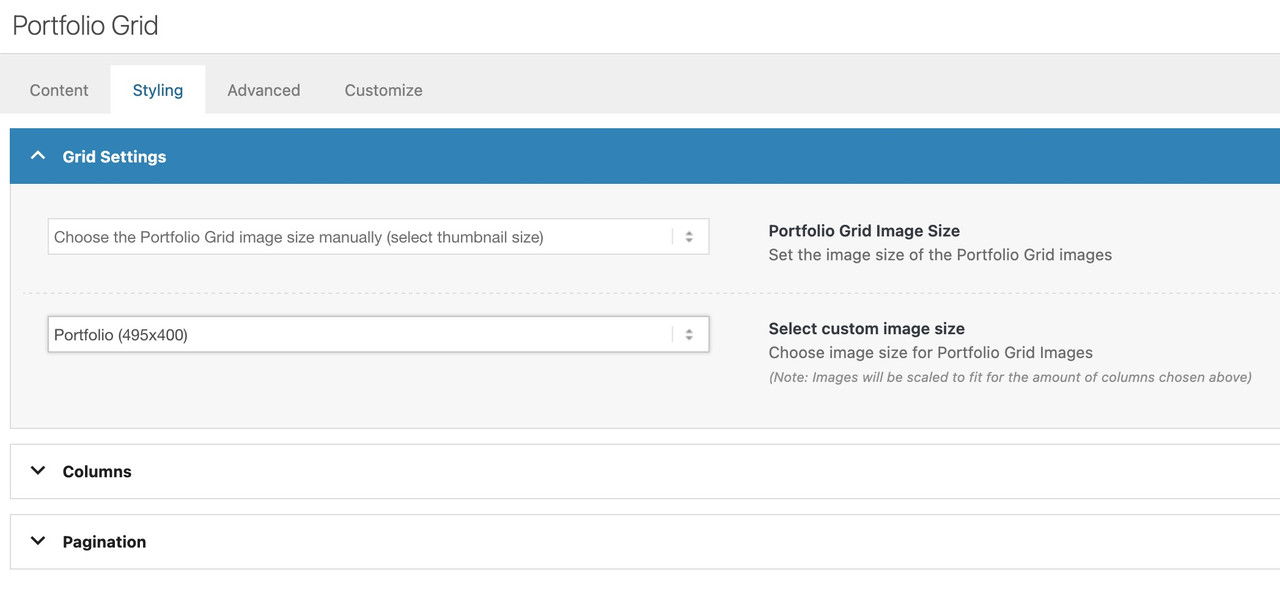Open the Content tab
This screenshot has height=589, width=1280.
click(59, 90)
